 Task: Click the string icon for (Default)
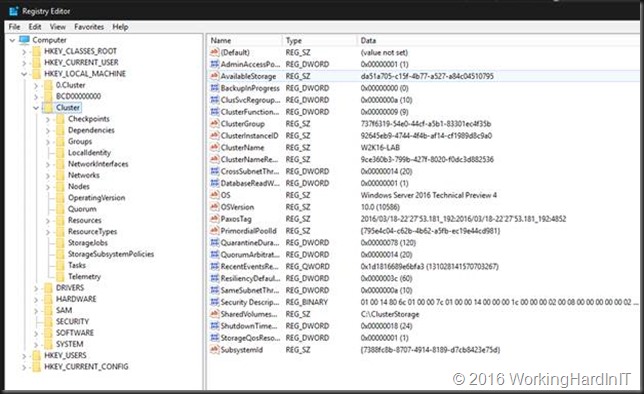(x=214, y=52)
